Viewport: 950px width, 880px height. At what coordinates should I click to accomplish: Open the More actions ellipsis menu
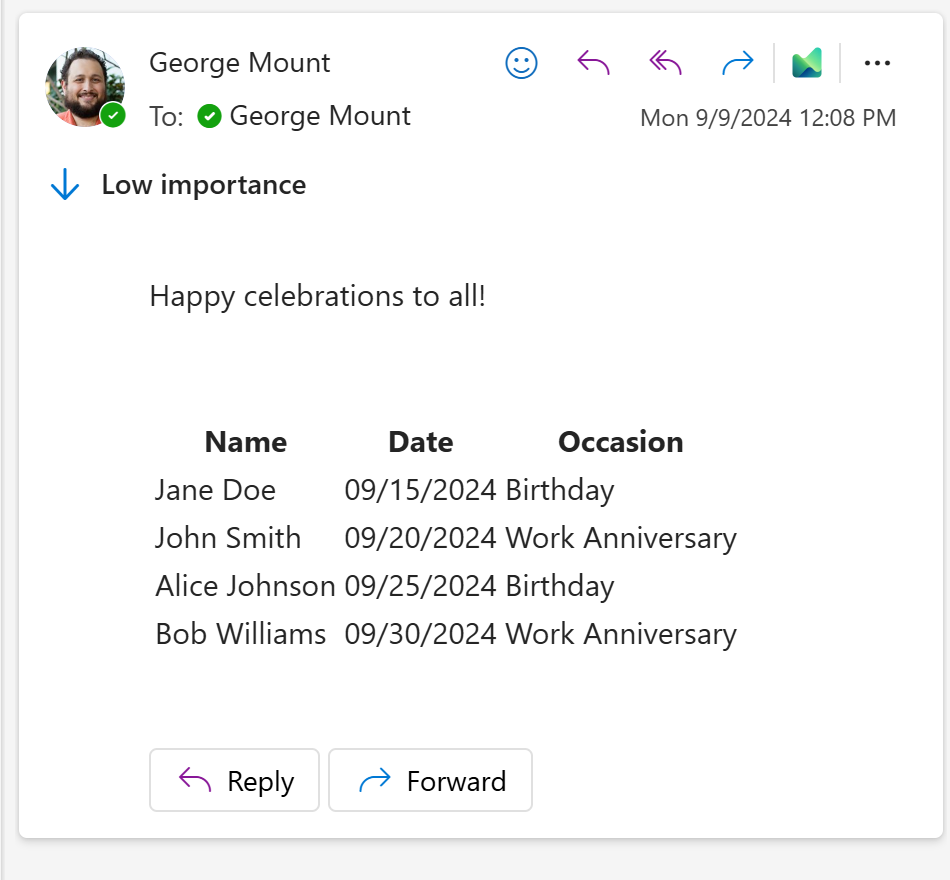click(877, 64)
